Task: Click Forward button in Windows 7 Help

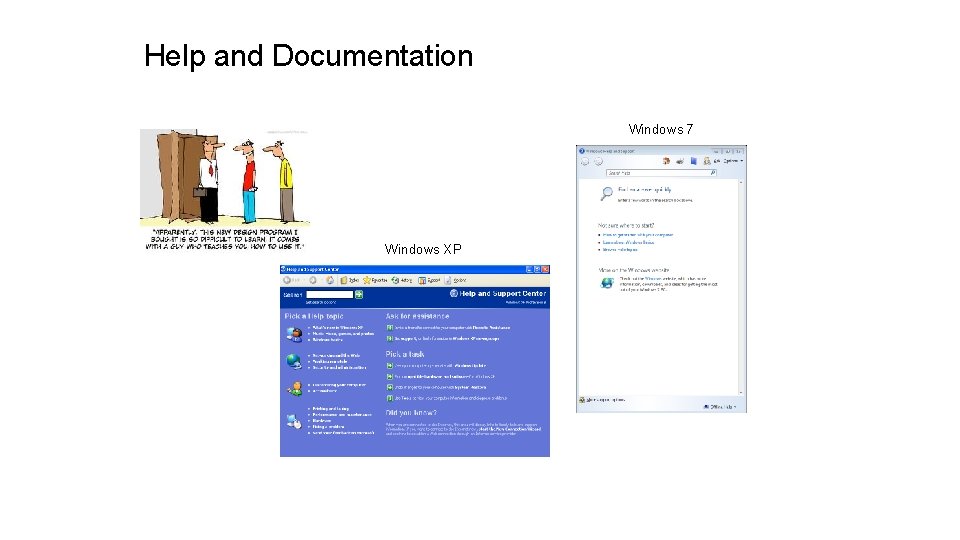Action: pos(598,162)
